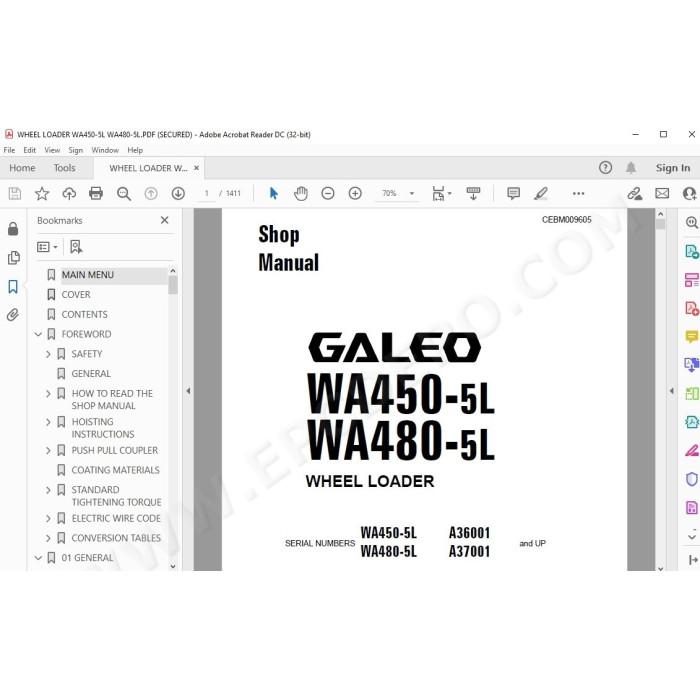Expand CONVERSION TABLES bookmark

click(x=48, y=538)
